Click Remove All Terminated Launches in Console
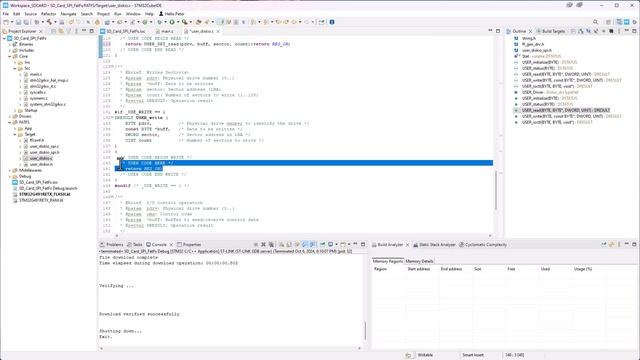640x360 pixels. pyautogui.click(x=271, y=244)
